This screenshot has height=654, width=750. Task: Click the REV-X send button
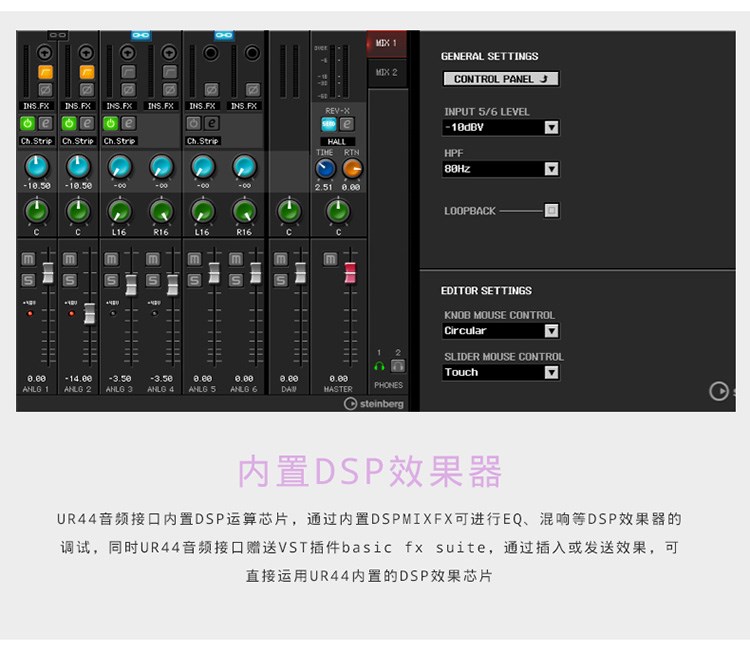pyautogui.click(x=329, y=124)
